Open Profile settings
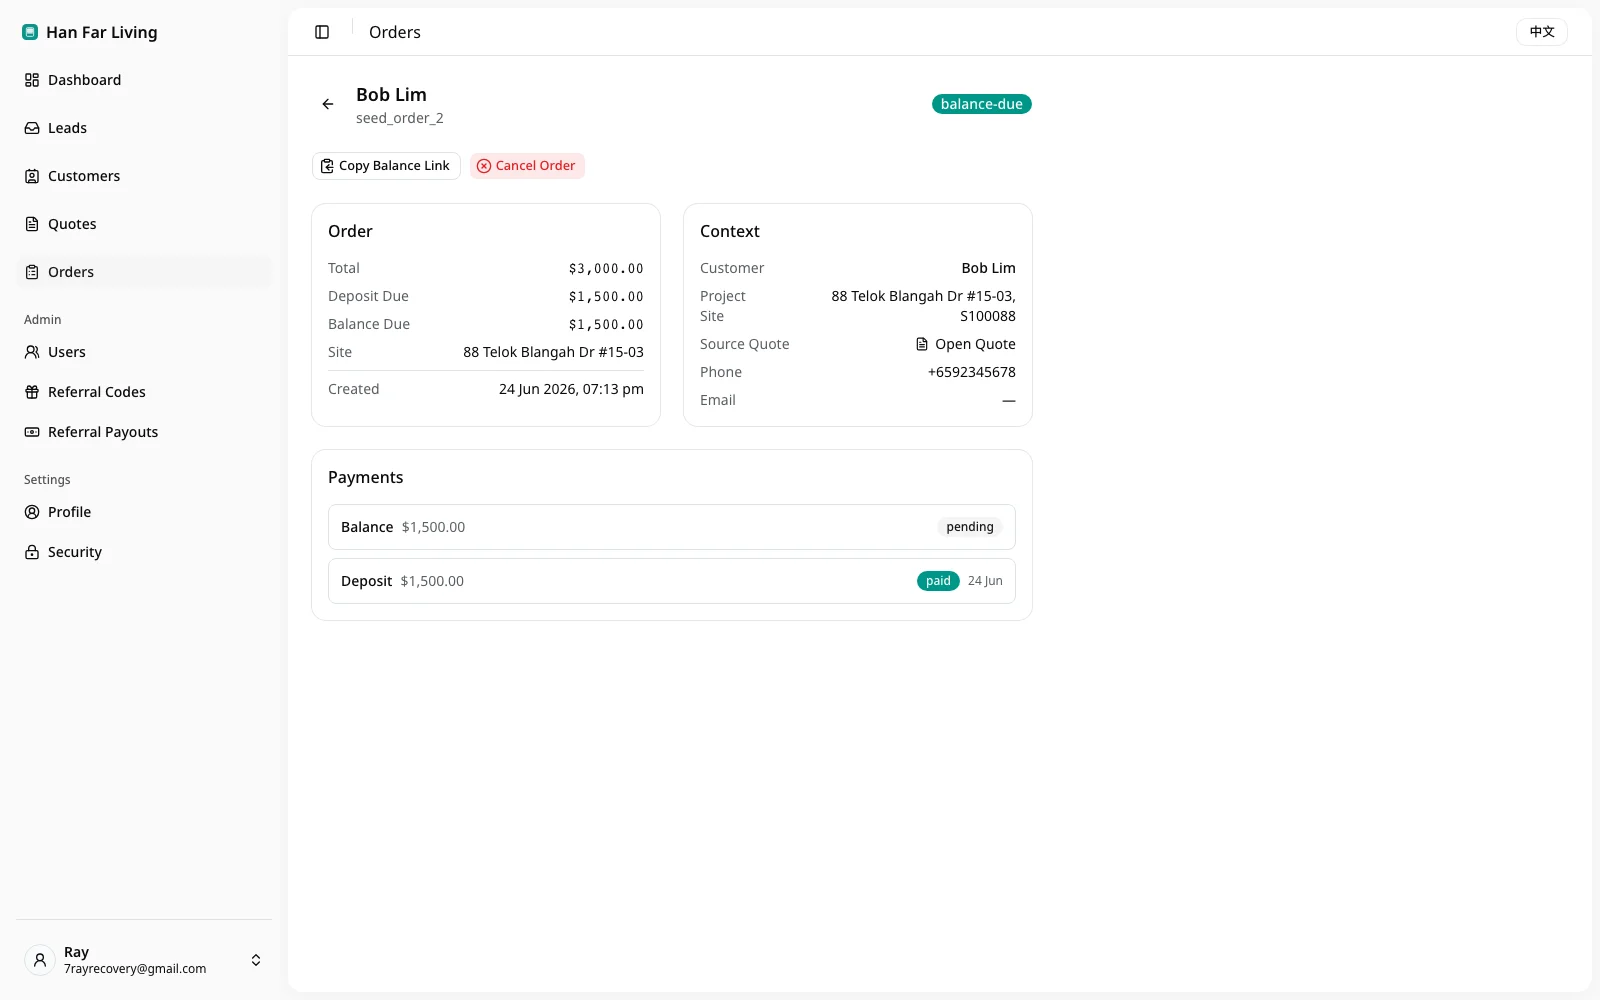Image resolution: width=1600 pixels, height=1000 pixels. click(x=144, y=512)
